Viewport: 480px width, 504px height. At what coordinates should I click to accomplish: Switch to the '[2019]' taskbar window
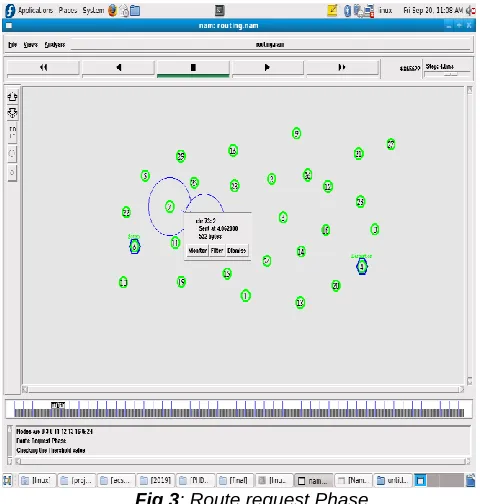pos(156,480)
